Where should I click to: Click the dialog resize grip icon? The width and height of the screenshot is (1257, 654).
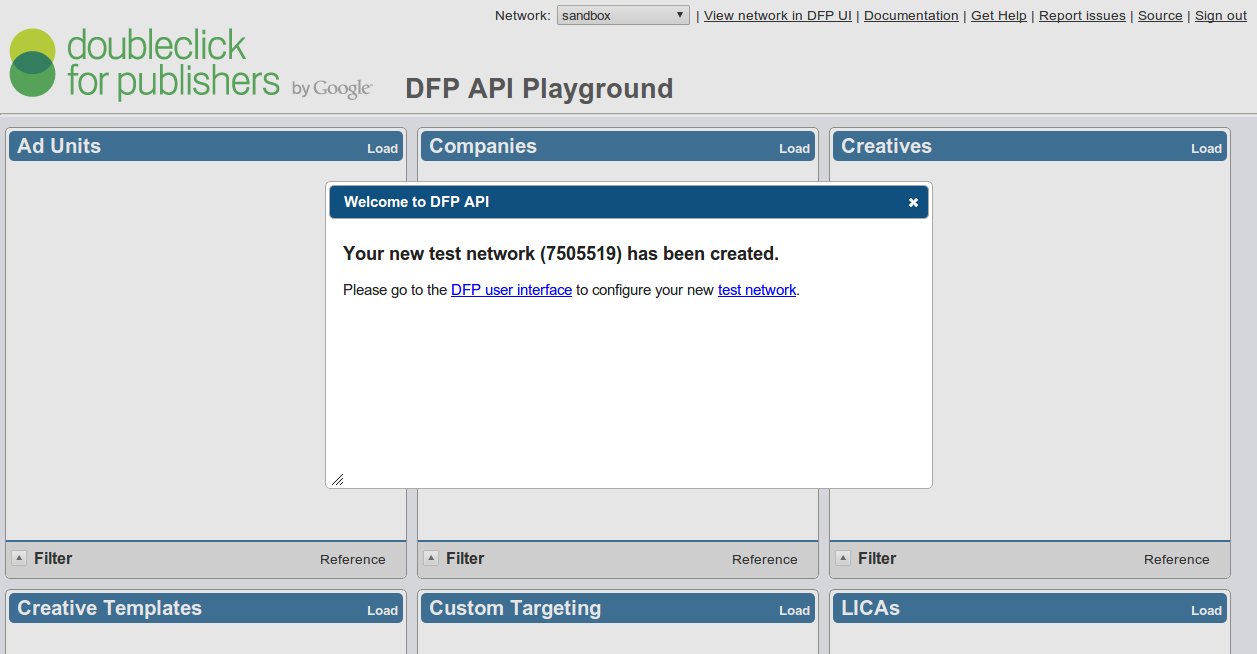pos(338,479)
